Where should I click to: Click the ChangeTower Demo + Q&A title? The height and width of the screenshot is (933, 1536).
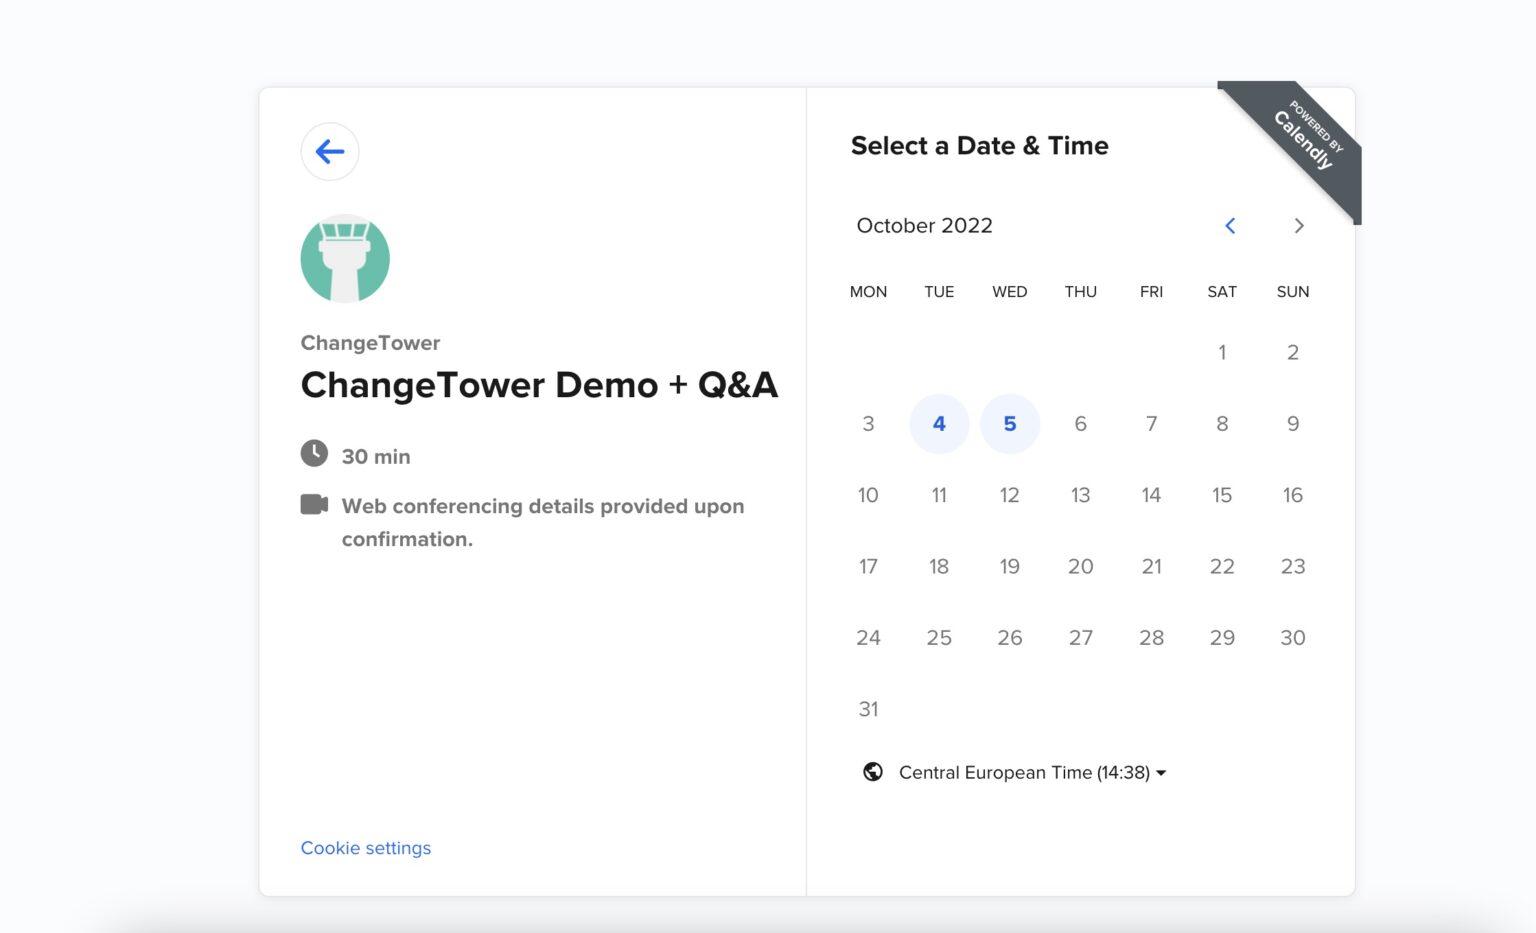click(x=540, y=384)
